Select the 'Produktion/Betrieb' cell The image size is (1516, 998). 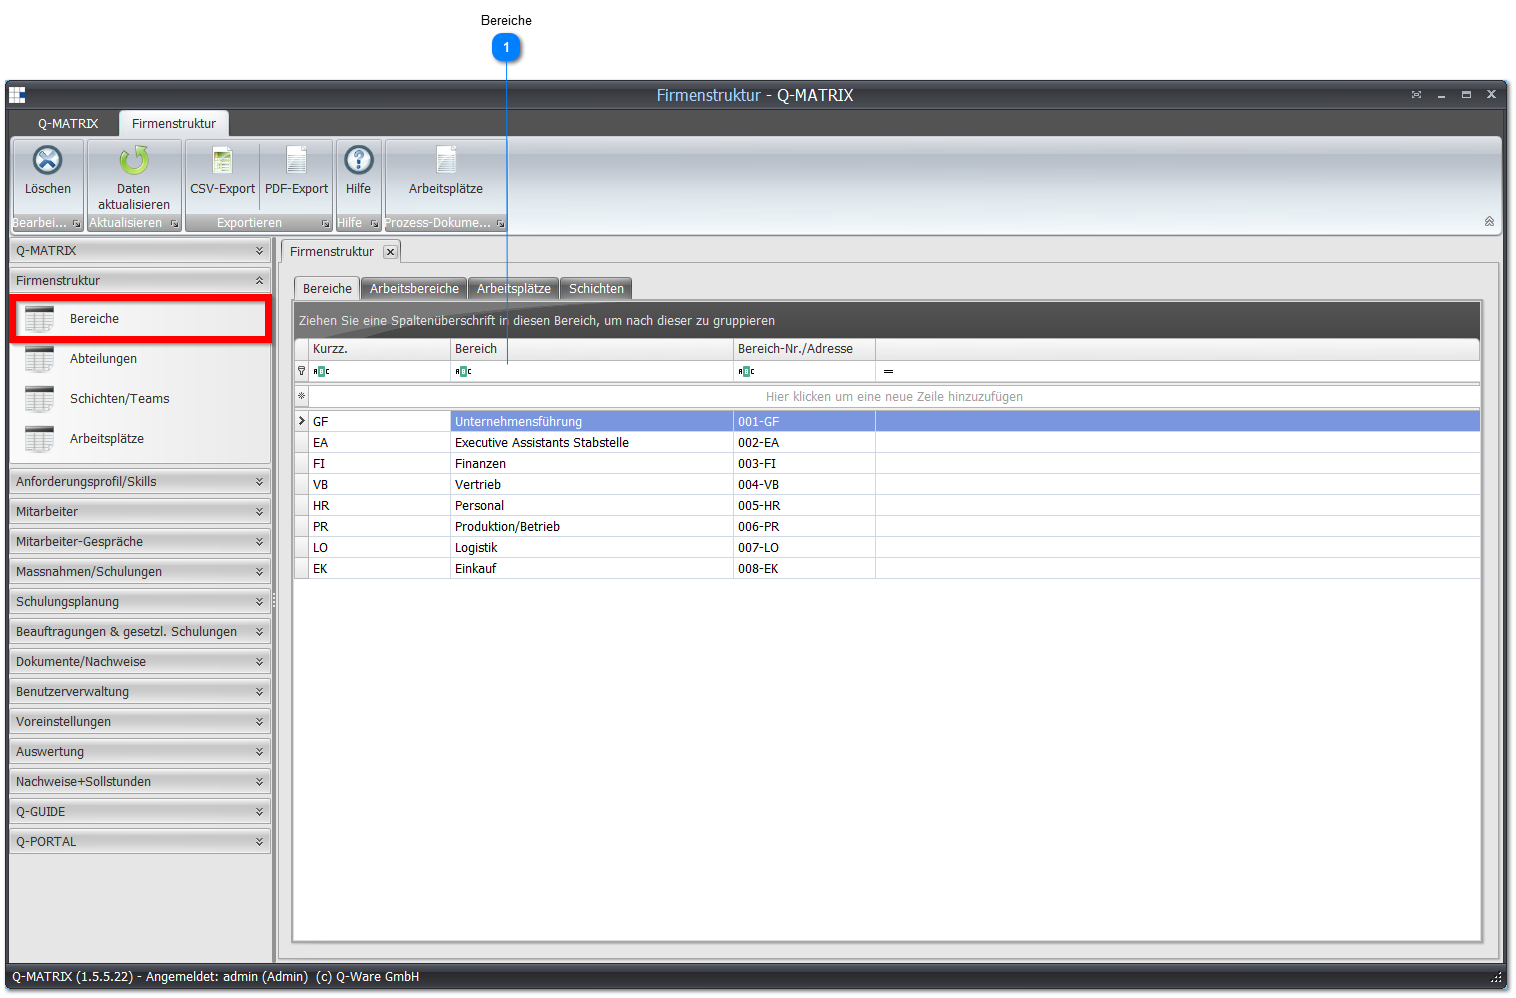click(592, 527)
